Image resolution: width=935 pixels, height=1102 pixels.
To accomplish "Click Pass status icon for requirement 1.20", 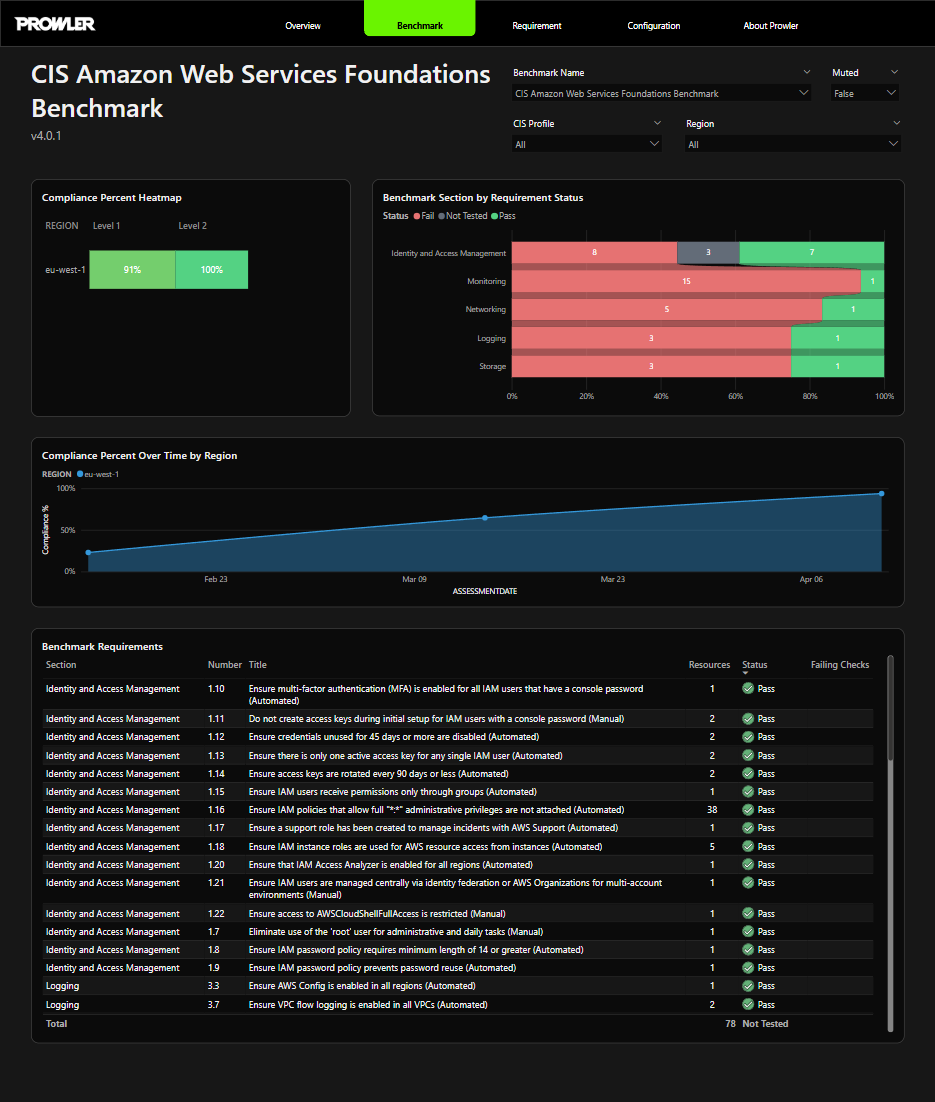I will tap(748, 865).
